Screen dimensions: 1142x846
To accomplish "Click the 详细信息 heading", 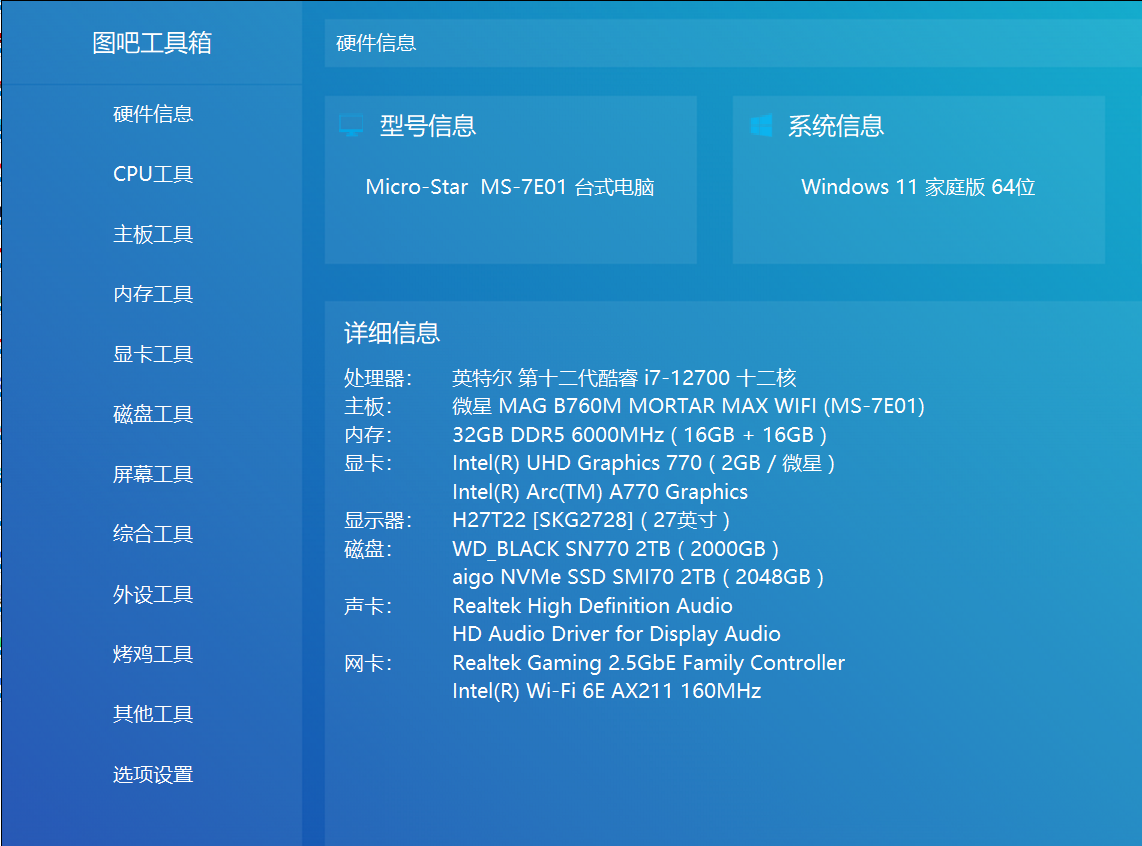I will pyautogui.click(x=392, y=333).
